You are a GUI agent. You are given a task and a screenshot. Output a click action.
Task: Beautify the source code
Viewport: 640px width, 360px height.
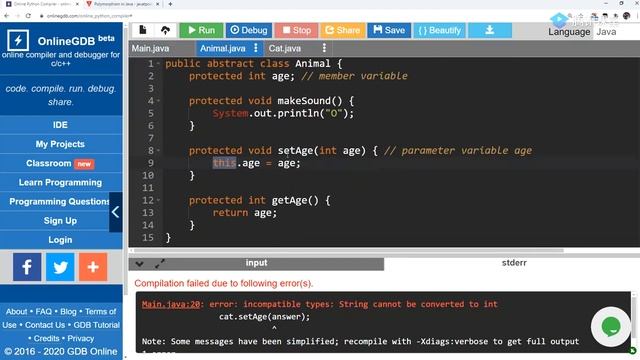coord(439,30)
